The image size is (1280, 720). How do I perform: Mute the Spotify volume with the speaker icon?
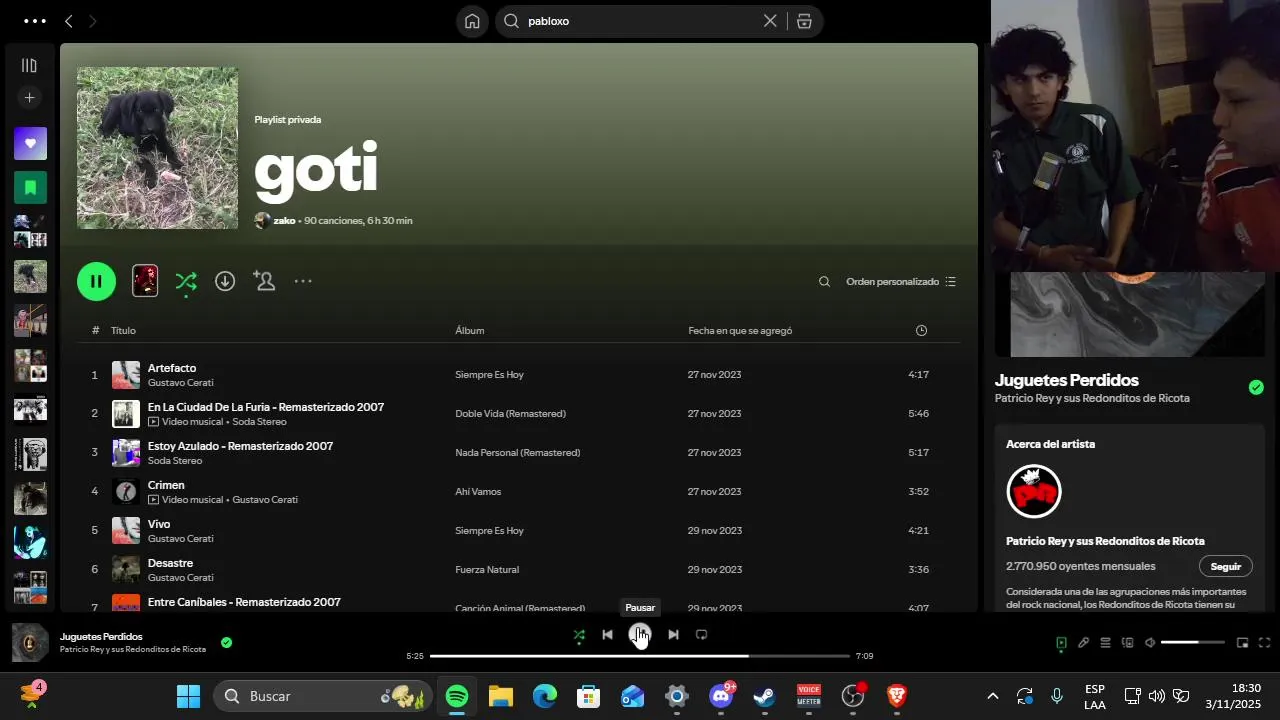pos(1149,643)
